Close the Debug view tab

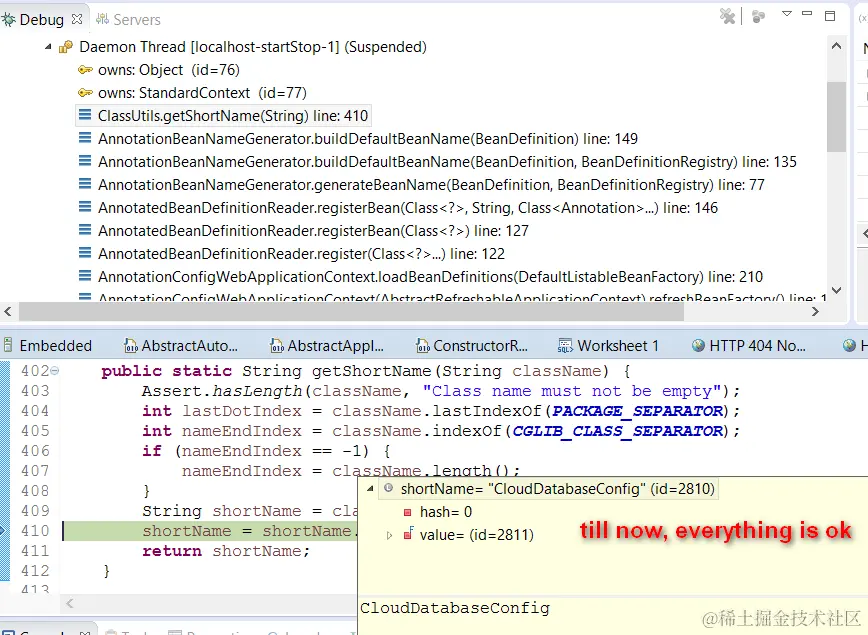[77, 19]
